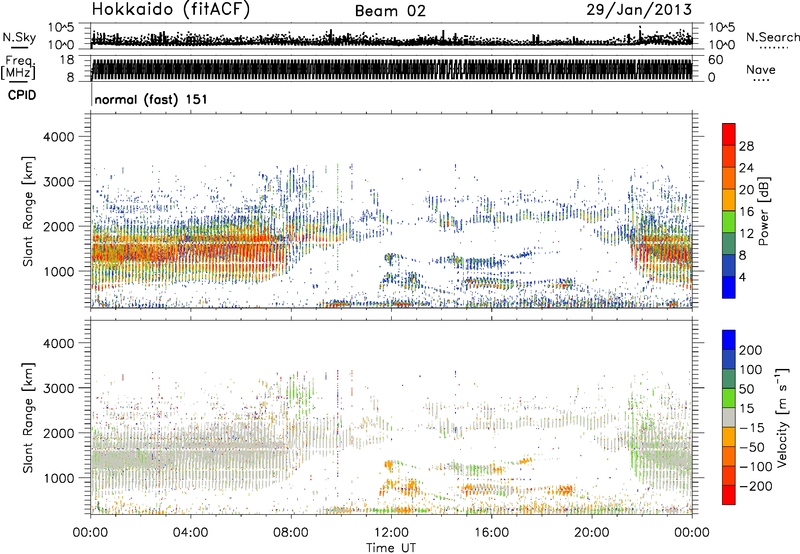Click the Power [dB] colorbar label

(763, 211)
